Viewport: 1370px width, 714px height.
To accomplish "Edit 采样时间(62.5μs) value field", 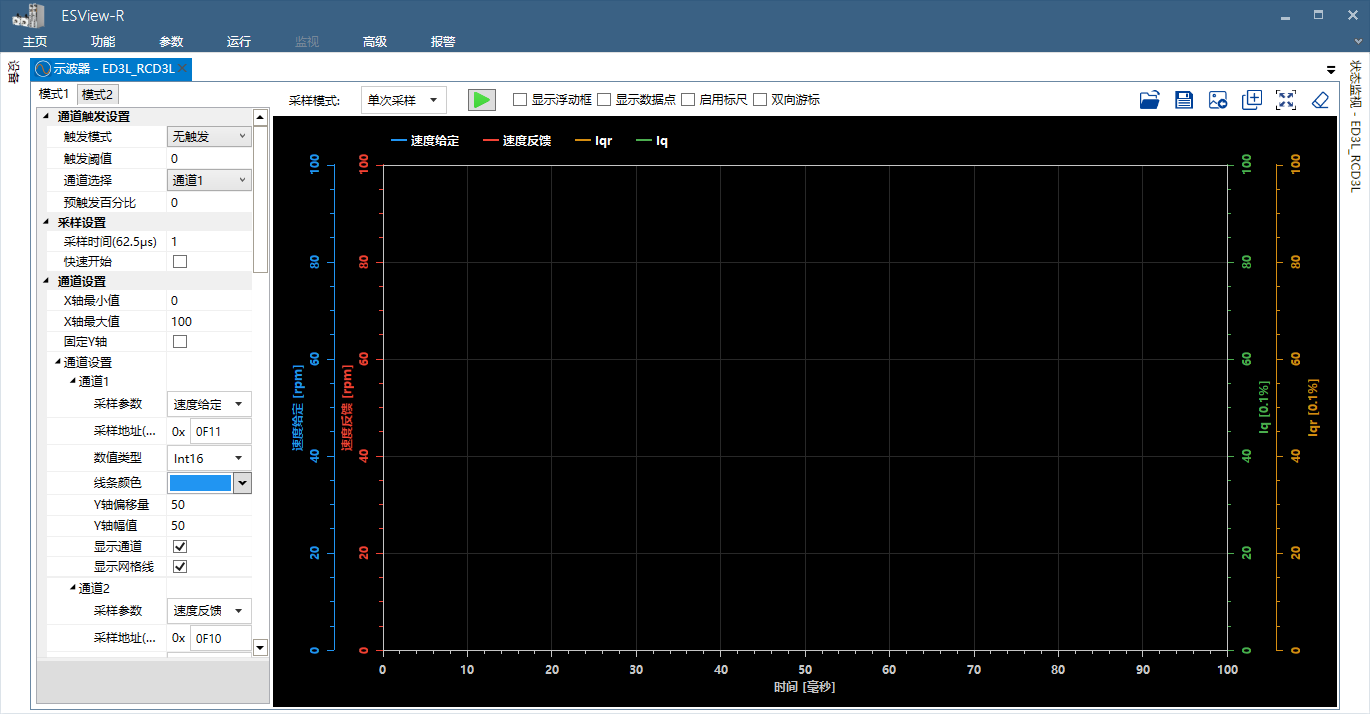I will click(x=209, y=242).
